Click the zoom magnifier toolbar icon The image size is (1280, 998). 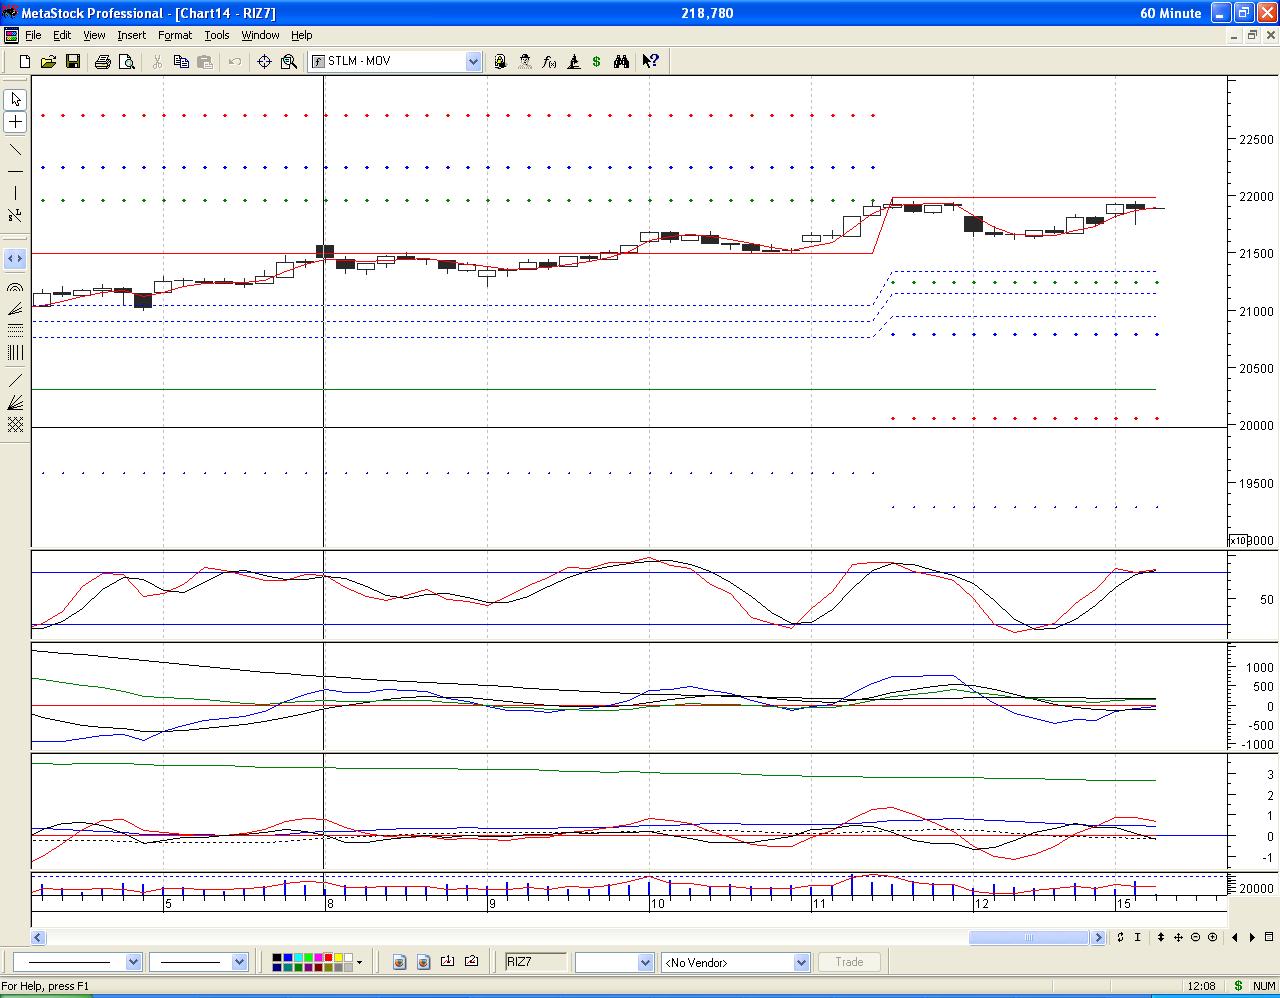289,61
